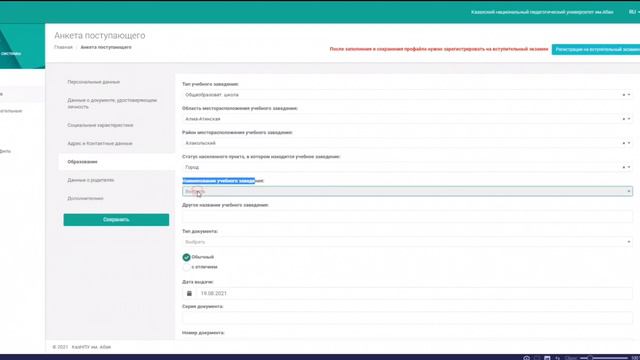Click the Другое название учебного заведения input
The width and height of the screenshot is (640, 360).
[x=407, y=216]
